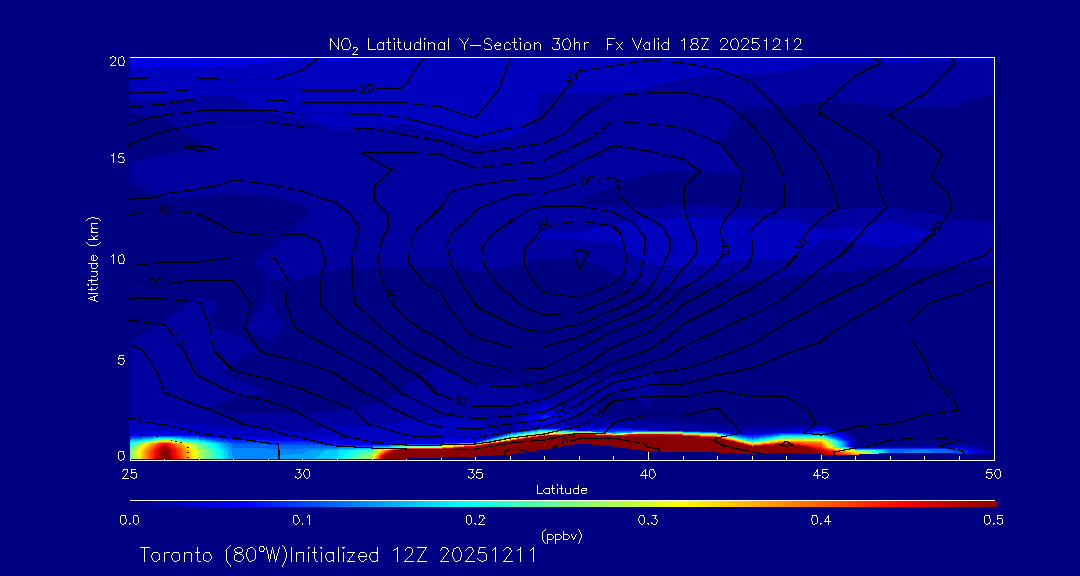Select the 0.0 label on the colorbar
The width and height of the screenshot is (1080, 576).
tap(130, 520)
